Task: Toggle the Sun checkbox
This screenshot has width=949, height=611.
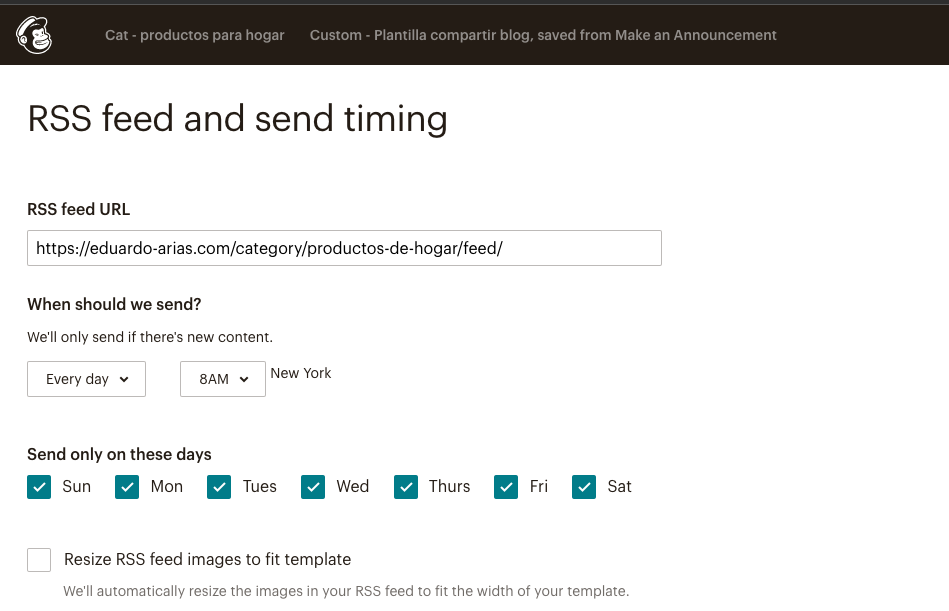Action: 39,487
